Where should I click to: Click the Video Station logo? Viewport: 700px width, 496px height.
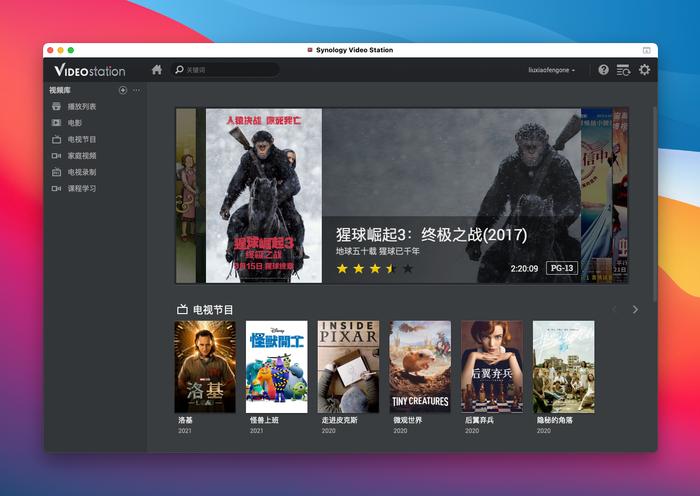90,70
